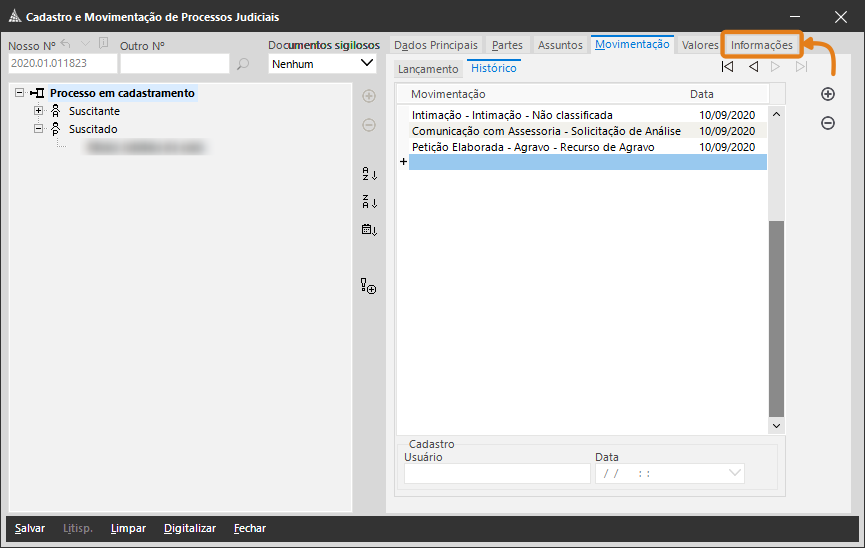Expand the Suscitante tree node

[x=38, y=111]
